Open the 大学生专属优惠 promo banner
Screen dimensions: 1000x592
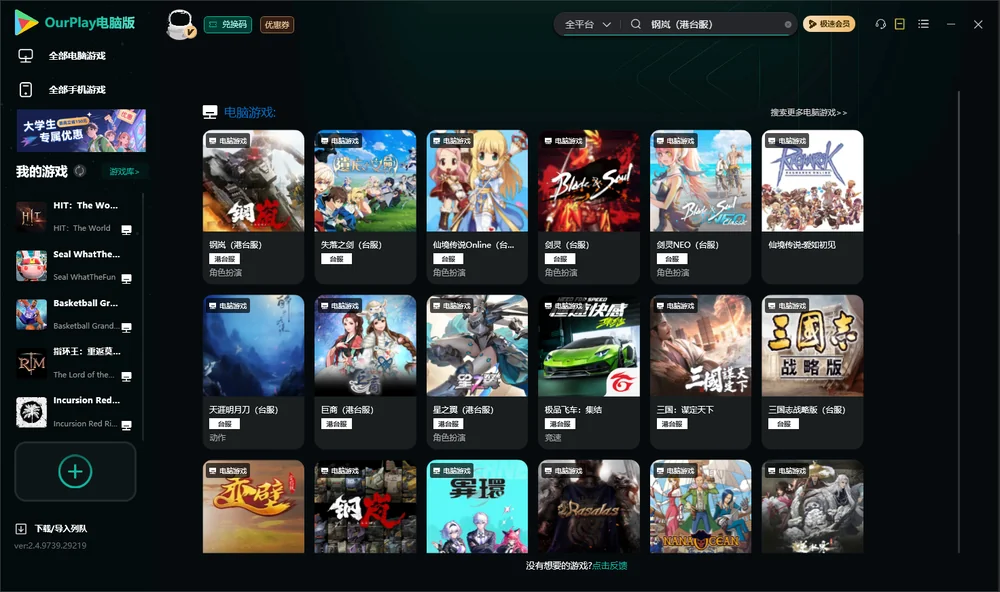(x=81, y=130)
